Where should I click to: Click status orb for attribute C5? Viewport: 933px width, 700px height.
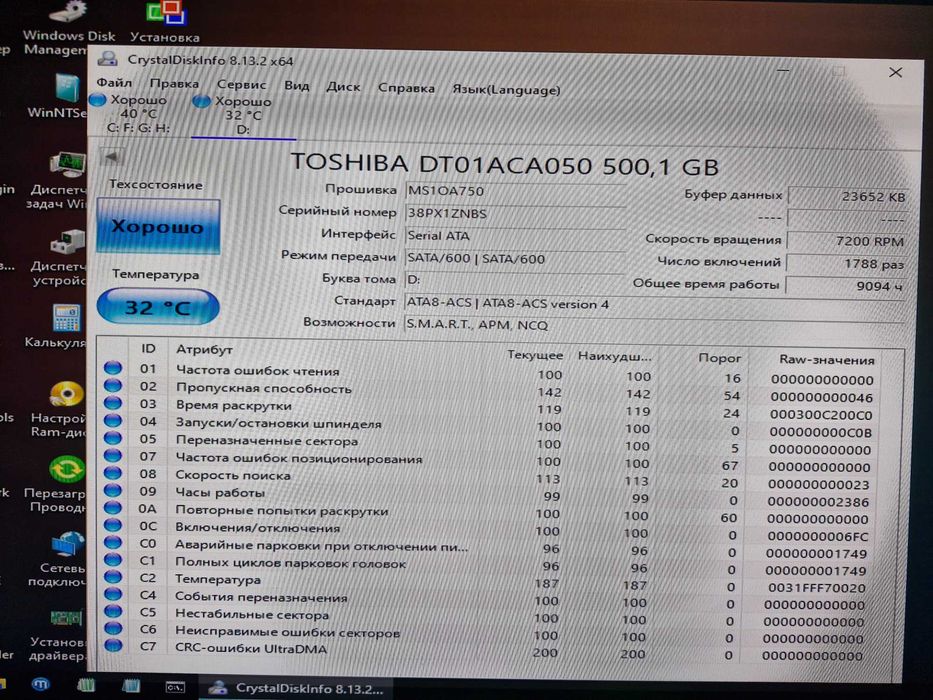pos(113,611)
